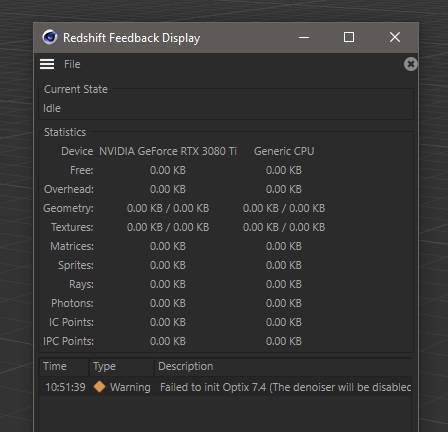Close the Redshift Feedback Display window
This screenshot has height=432, width=448.
pyautogui.click(x=395, y=37)
